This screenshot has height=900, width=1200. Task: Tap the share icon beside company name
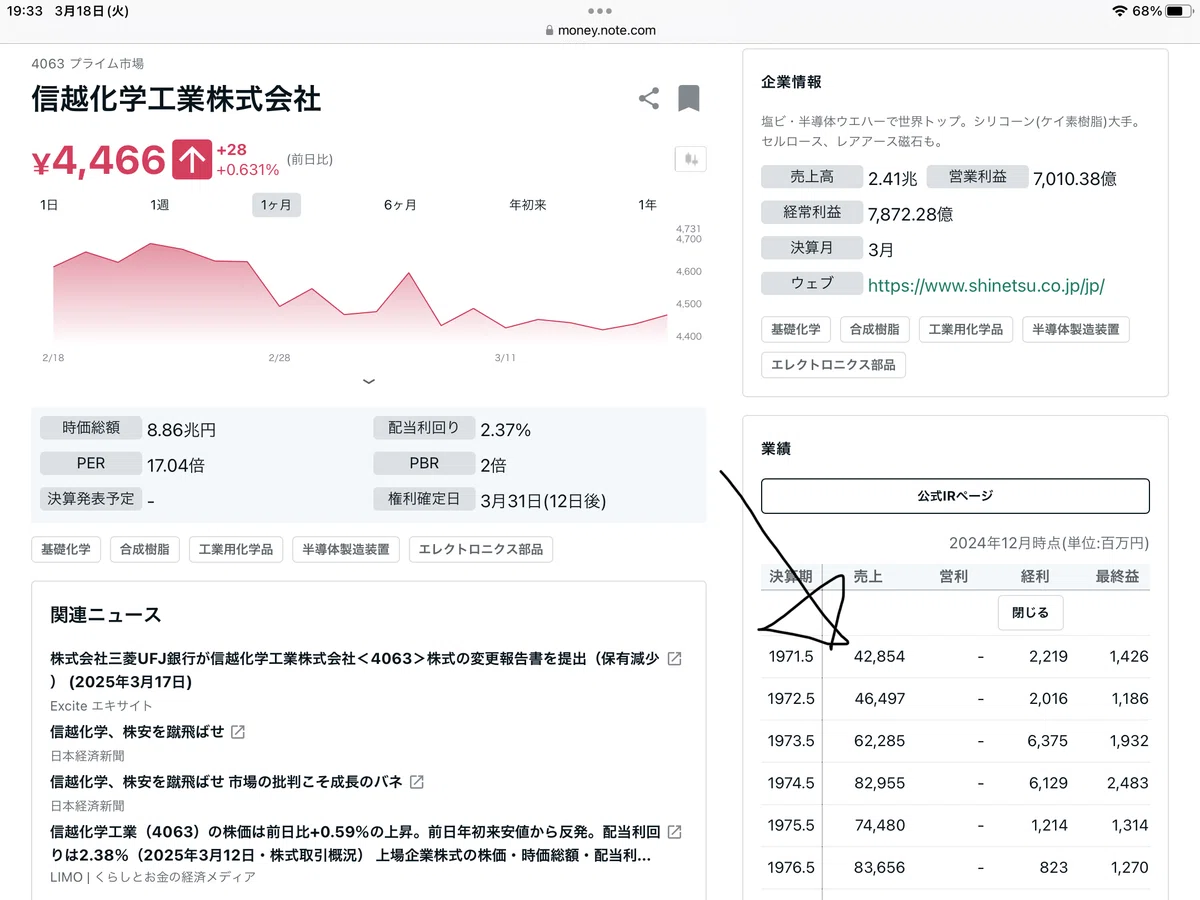click(x=649, y=98)
